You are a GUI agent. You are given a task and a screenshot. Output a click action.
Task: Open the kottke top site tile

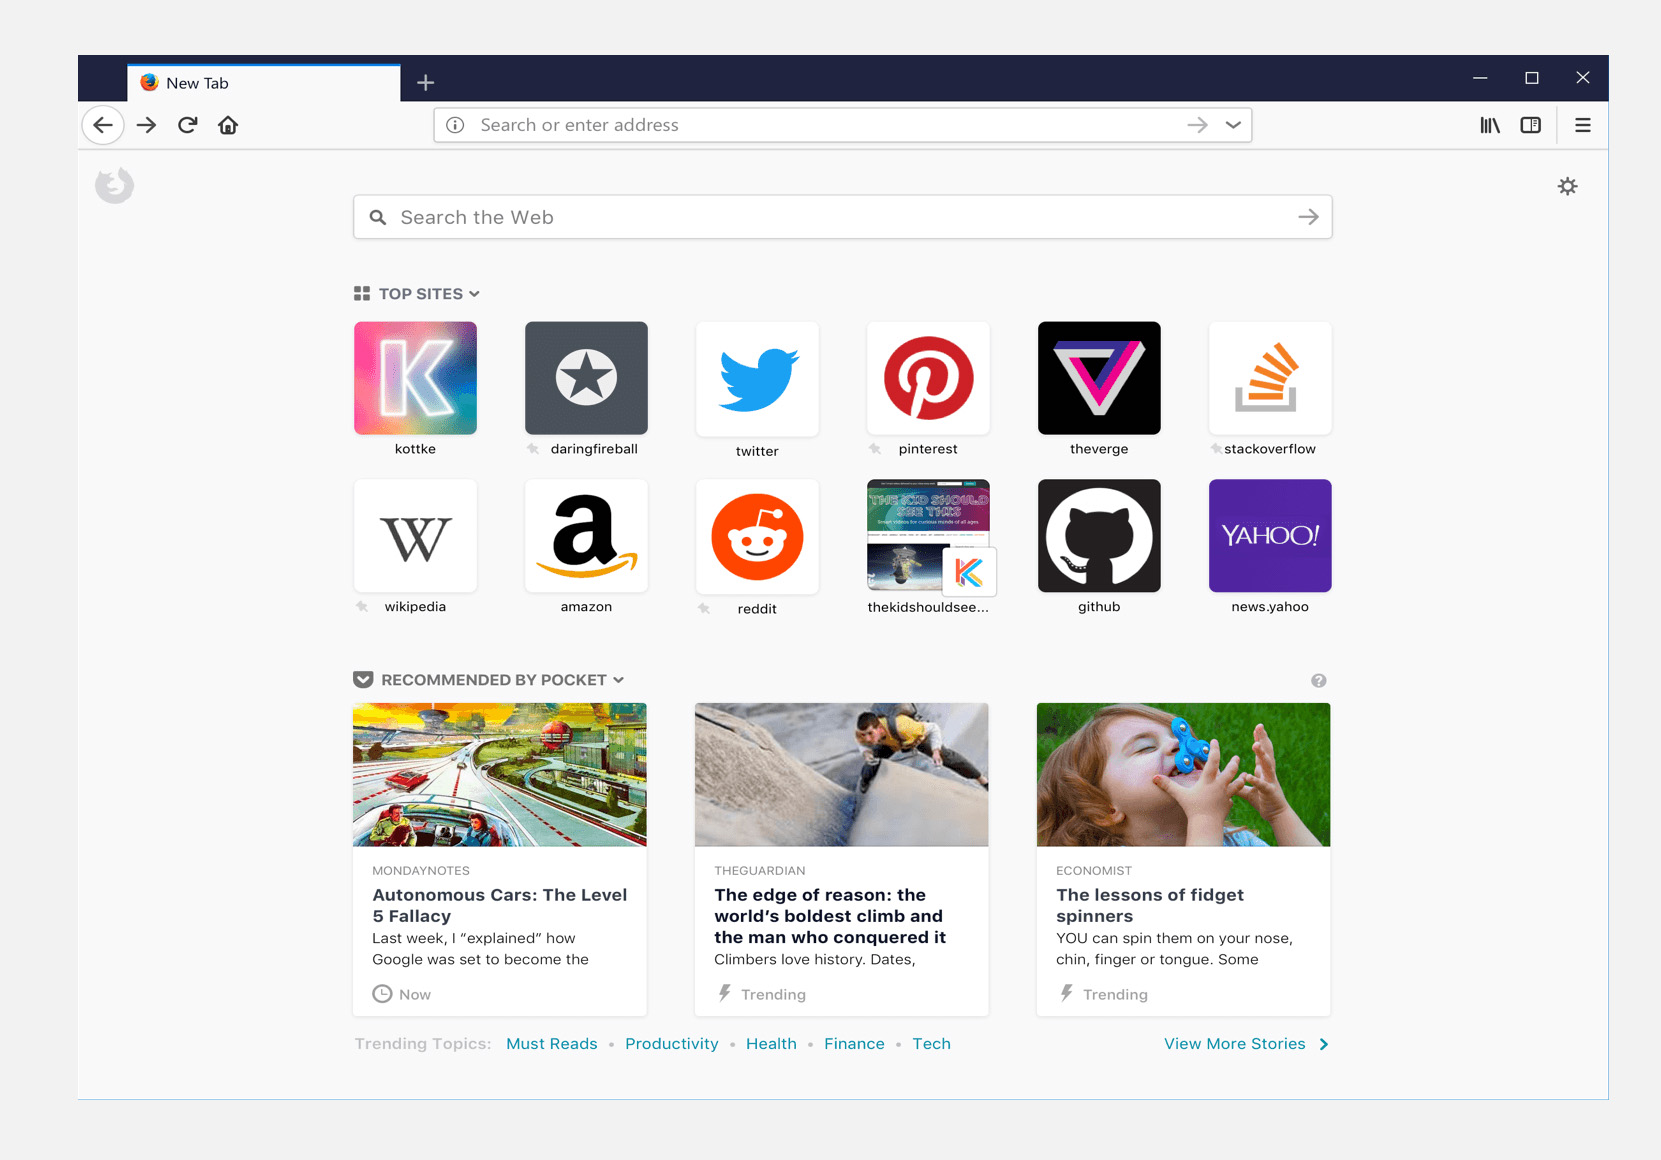tap(415, 378)
